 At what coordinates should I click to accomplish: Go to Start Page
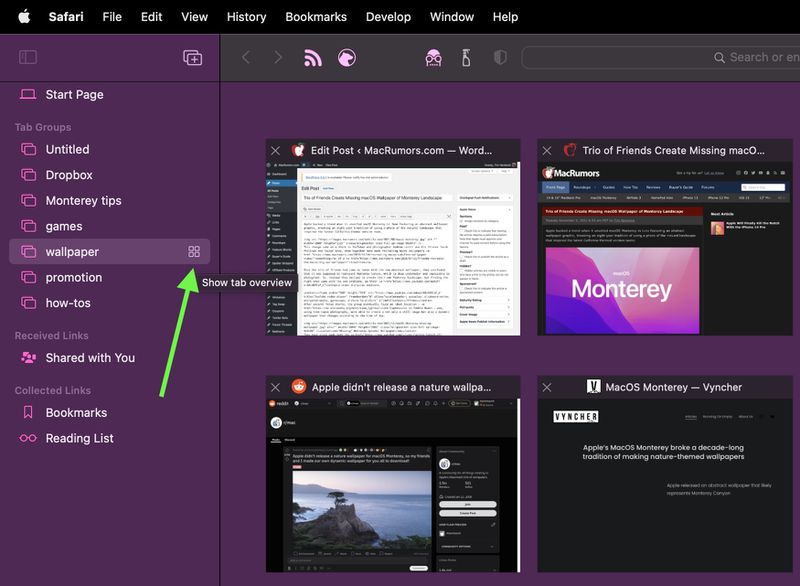click(x=74, y=94)
